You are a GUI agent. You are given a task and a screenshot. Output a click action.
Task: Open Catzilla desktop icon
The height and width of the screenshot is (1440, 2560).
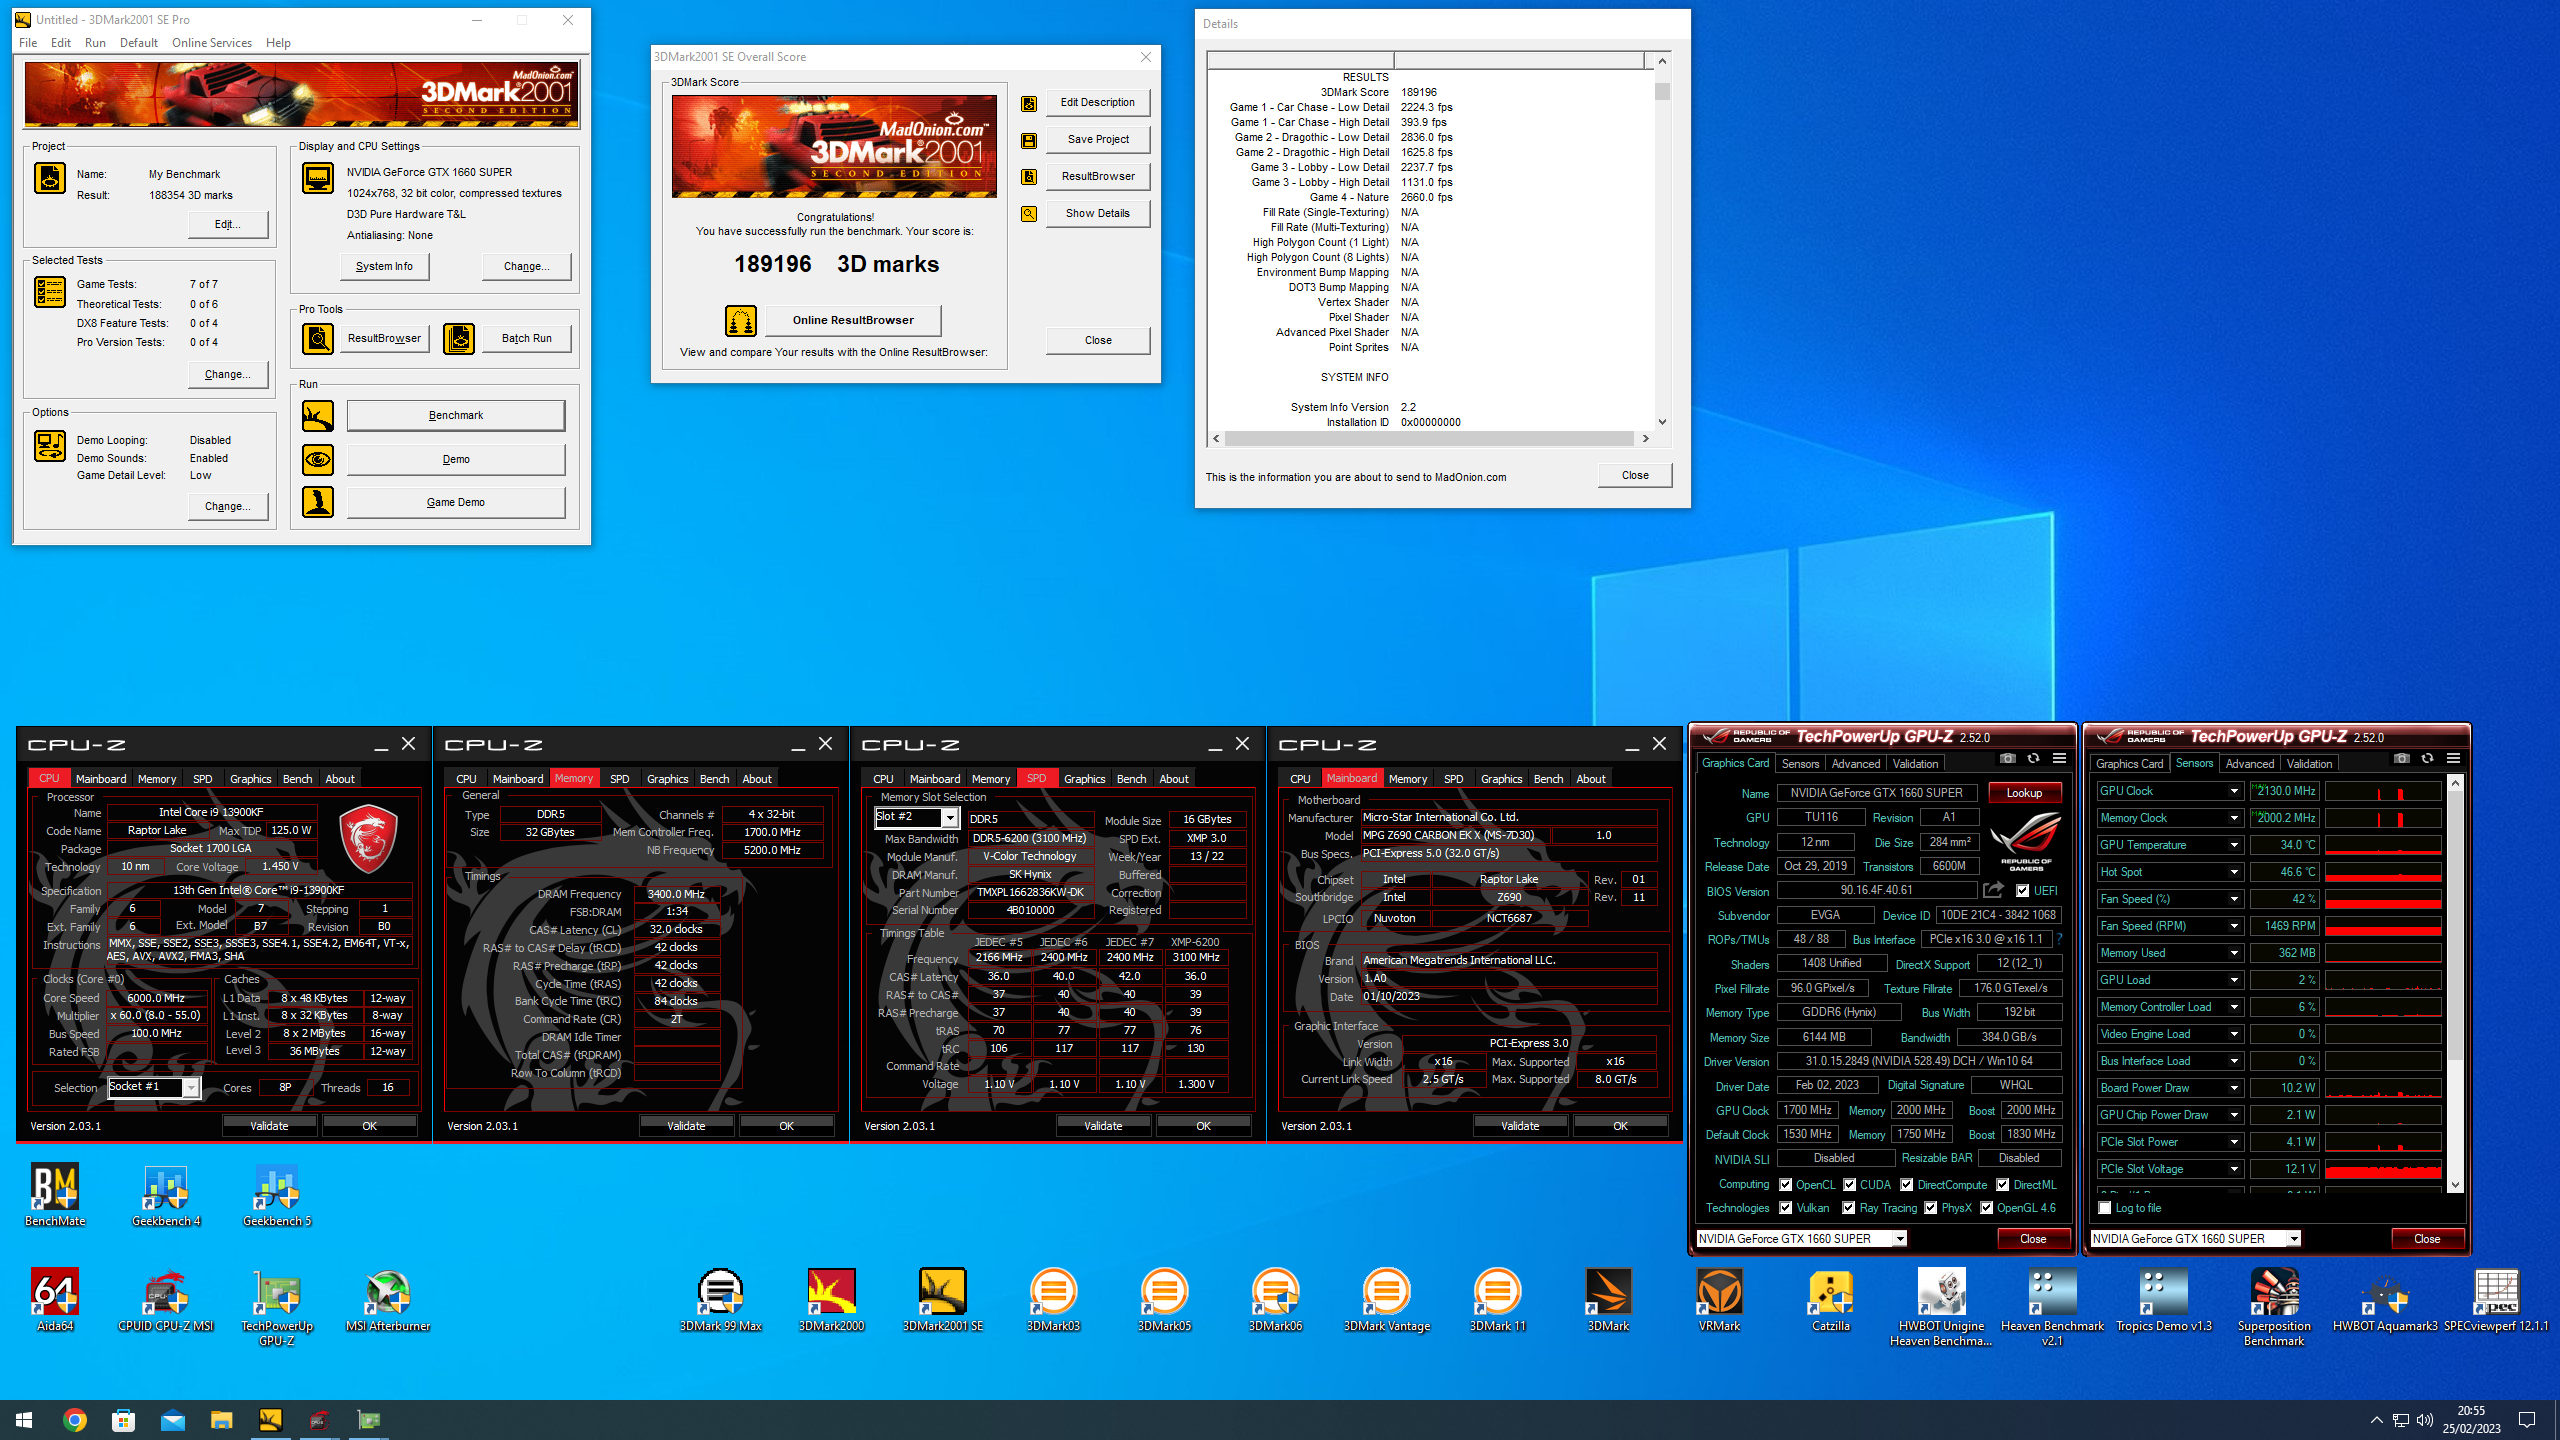(x=1830, y=1300)
